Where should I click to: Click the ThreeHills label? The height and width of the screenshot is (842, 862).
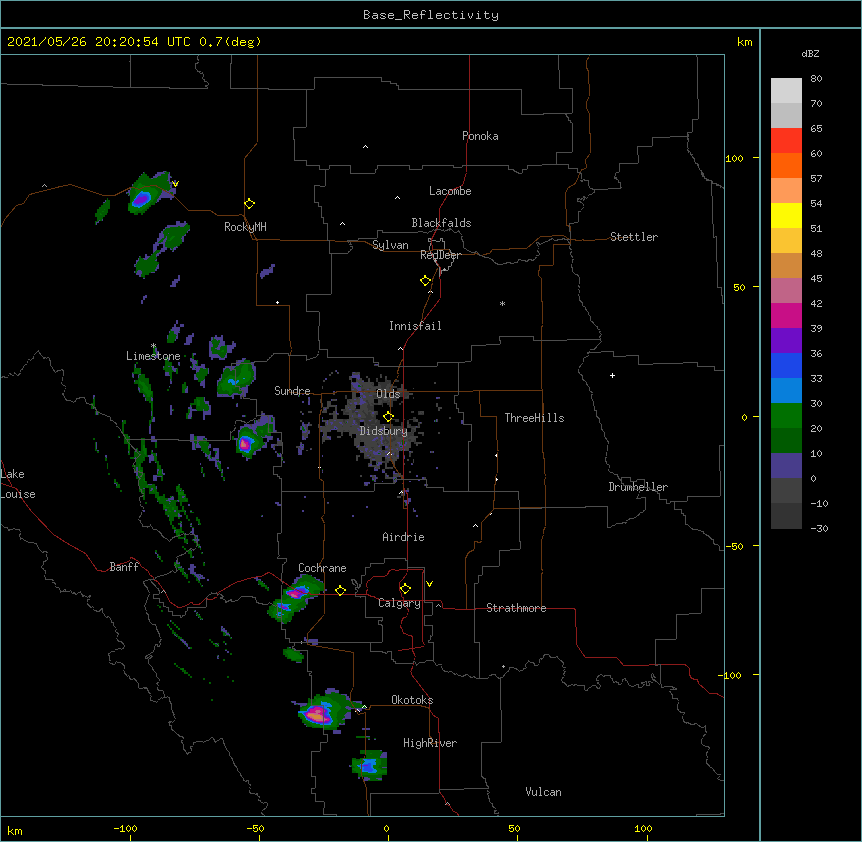click(x=534, y=418)
